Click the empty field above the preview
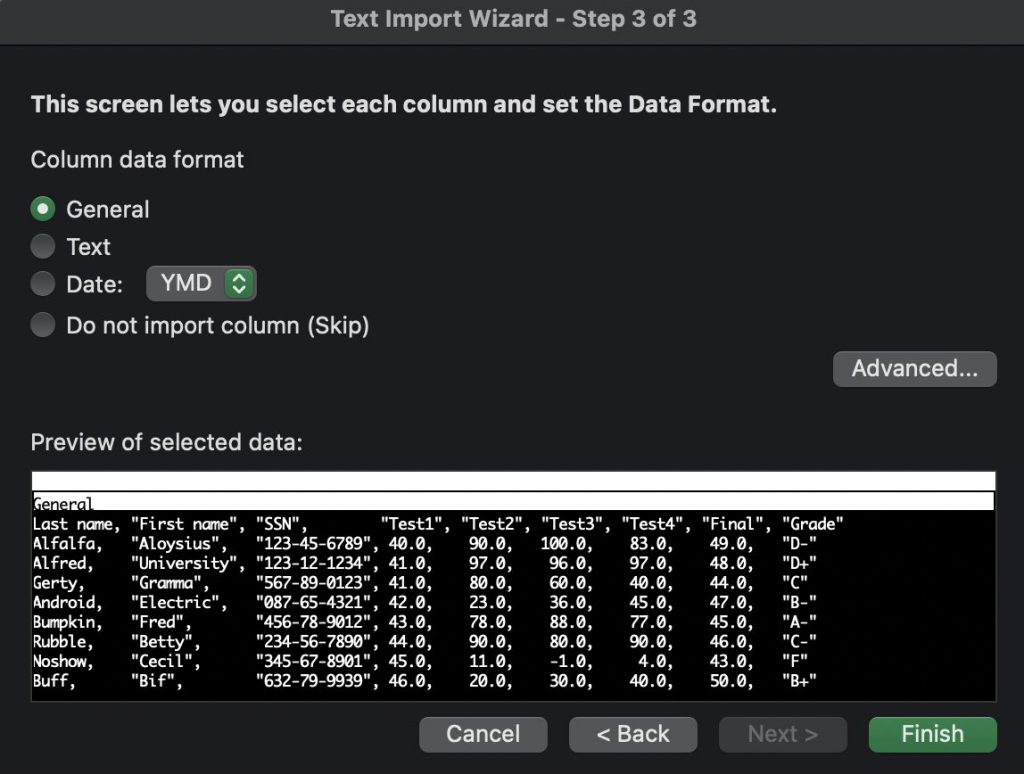The width and height of the screenshot is (1024, 774). click(512, 478)
